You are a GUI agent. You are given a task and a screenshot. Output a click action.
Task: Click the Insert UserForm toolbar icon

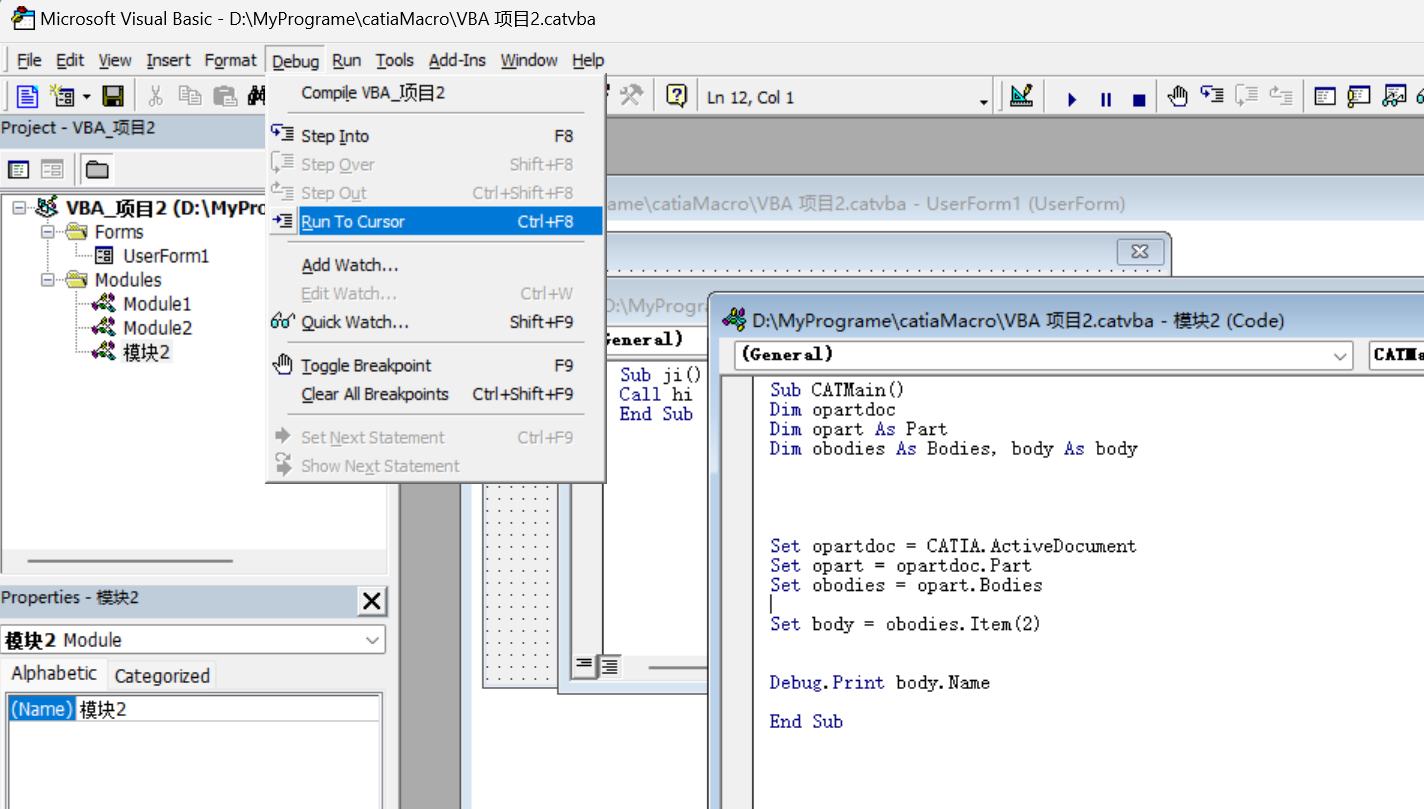pyautogui.click(x=62, y=97)
